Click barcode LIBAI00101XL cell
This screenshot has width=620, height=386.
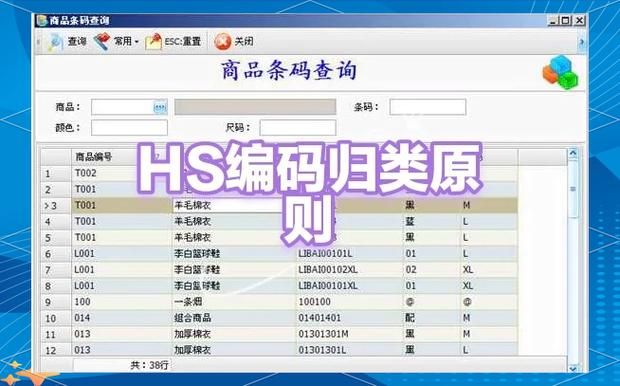tap(328, 286)
